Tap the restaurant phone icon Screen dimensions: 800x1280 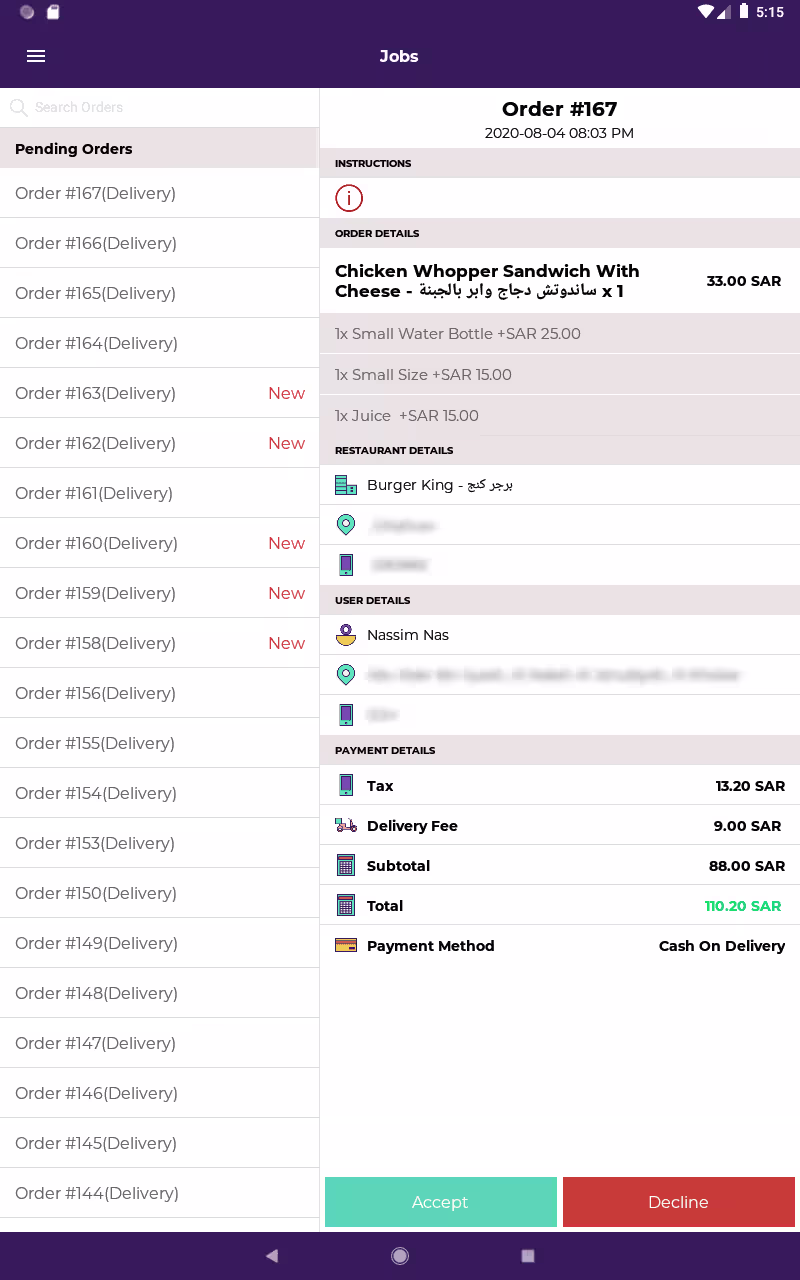click(346, 565)
